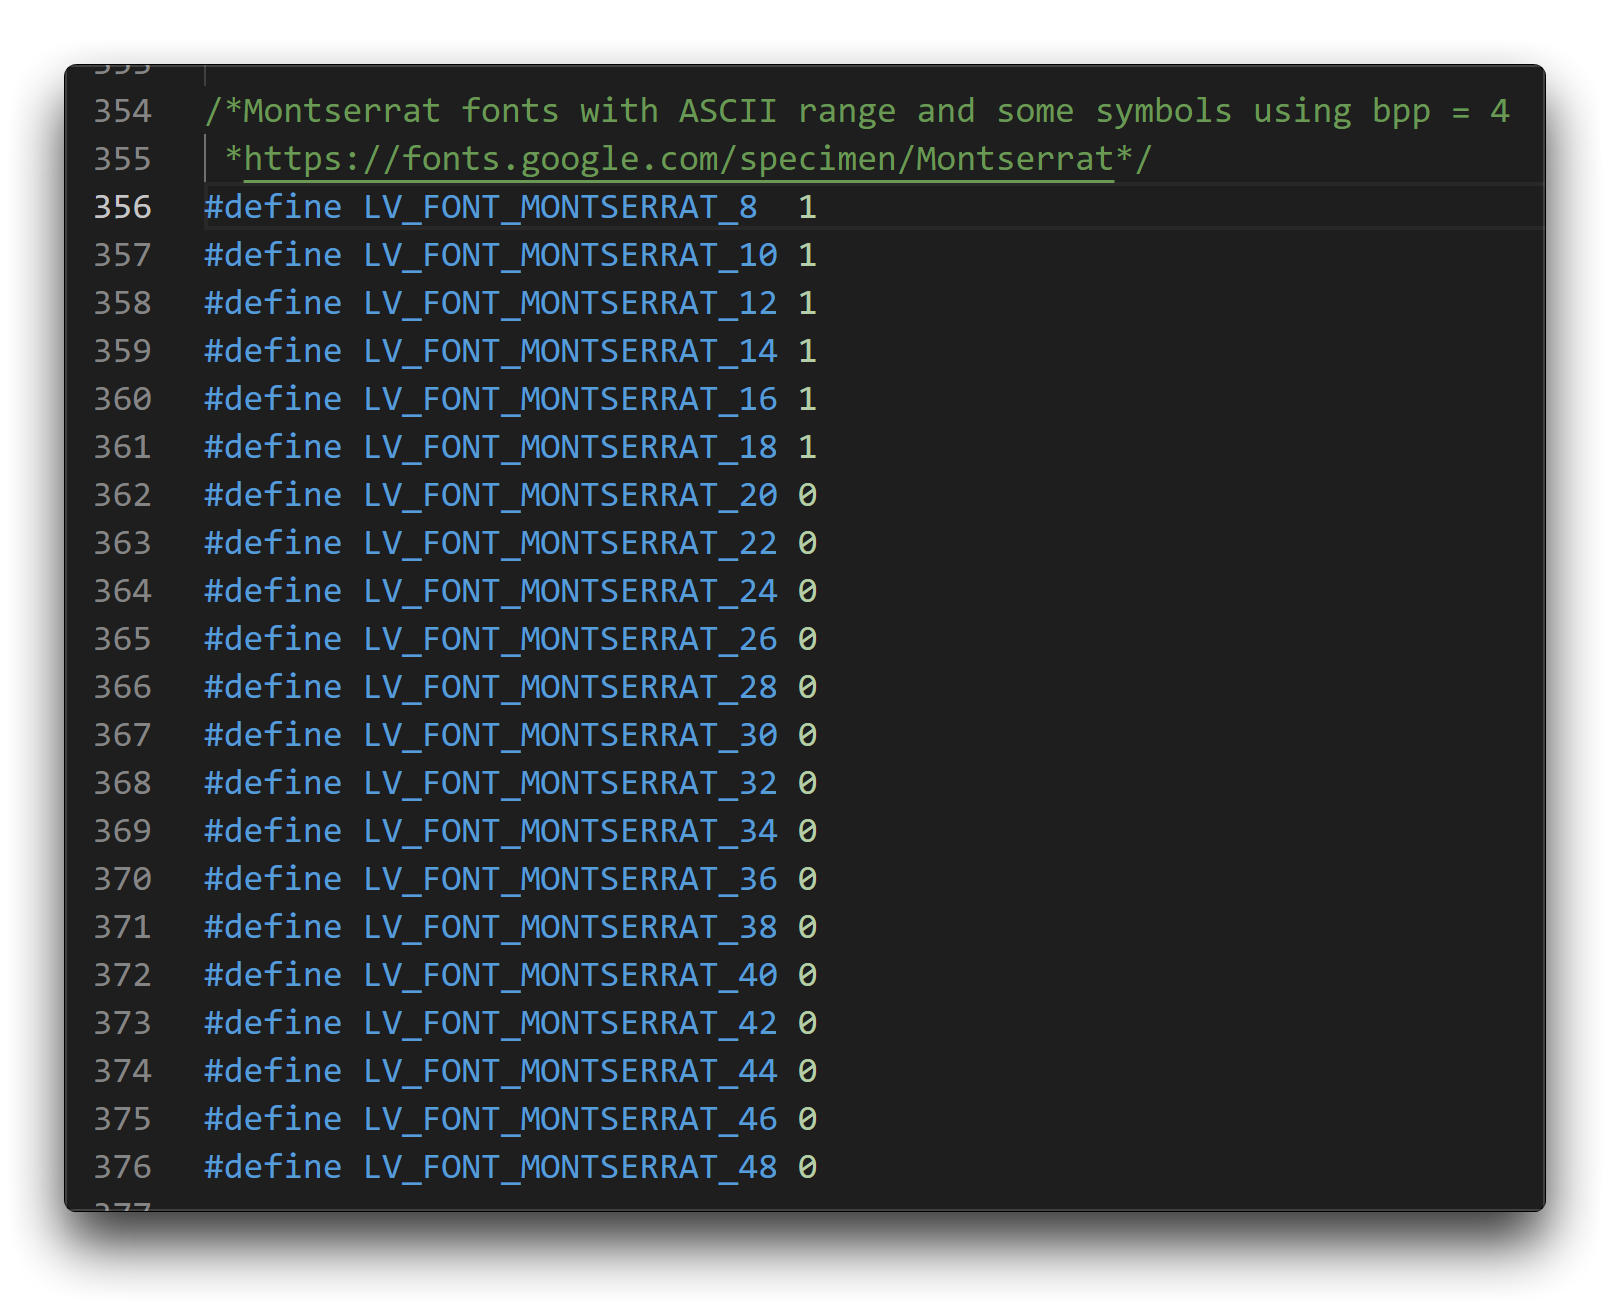Click line number 376 in the gutter
1610x1308 pixels.
click(123, 1167)
